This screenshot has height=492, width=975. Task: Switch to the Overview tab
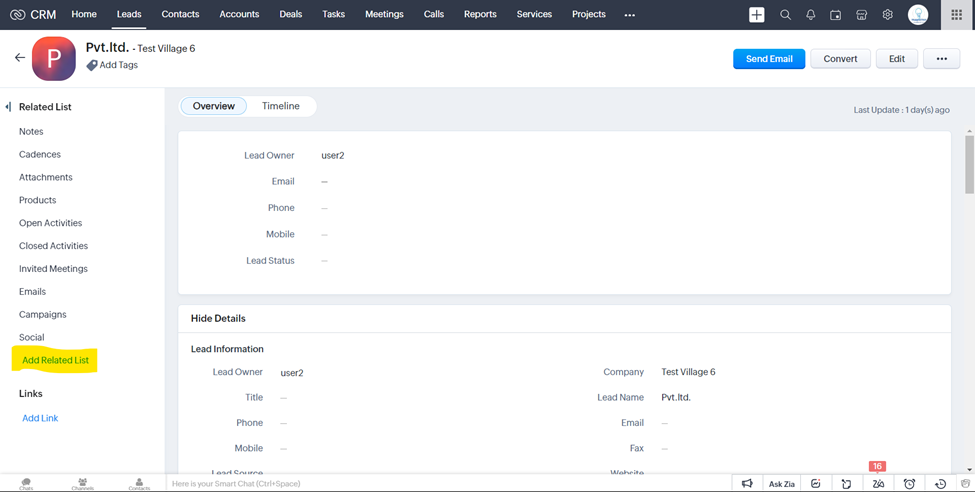point(213,106)
